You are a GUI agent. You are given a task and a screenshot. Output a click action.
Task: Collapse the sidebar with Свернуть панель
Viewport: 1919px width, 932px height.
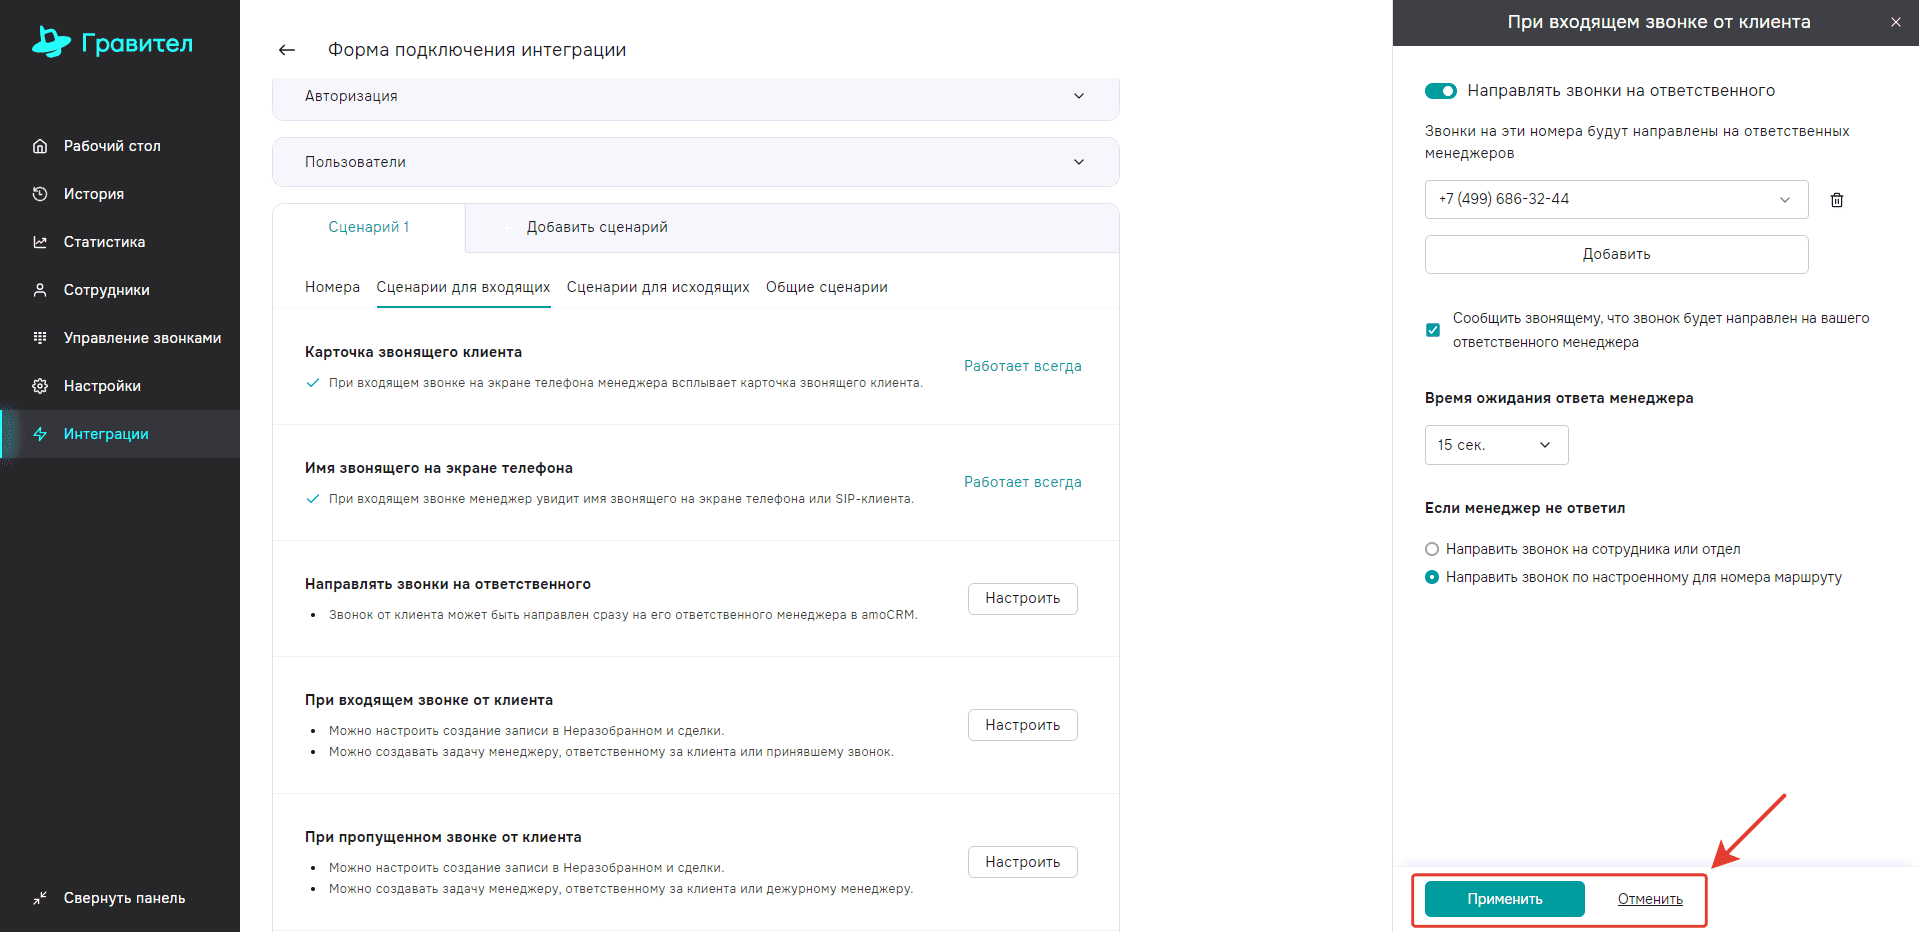tap(124, 898)
